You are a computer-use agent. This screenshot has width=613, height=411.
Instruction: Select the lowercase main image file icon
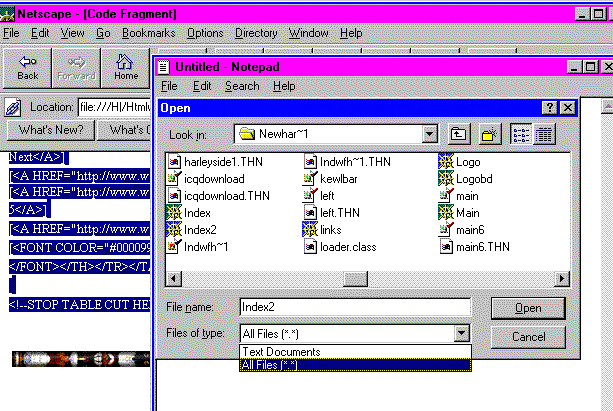[446, 196]
